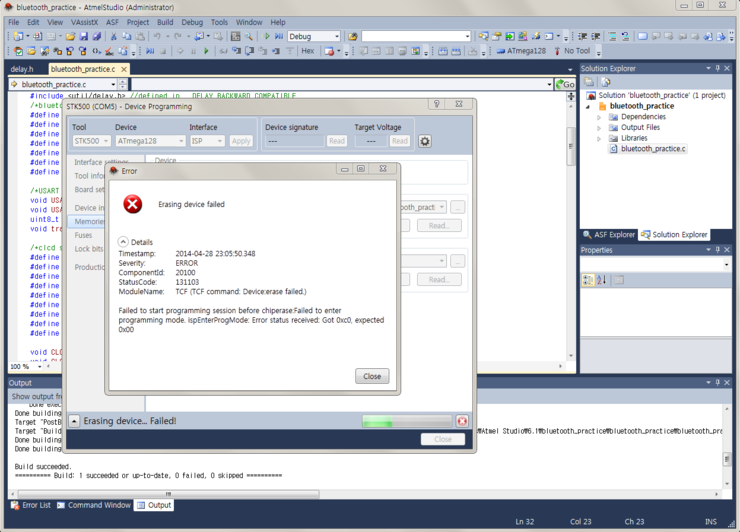Screen dimensions: 740x532
Task: Switch to the Command Window tab
Action: [x=93, y=505]
